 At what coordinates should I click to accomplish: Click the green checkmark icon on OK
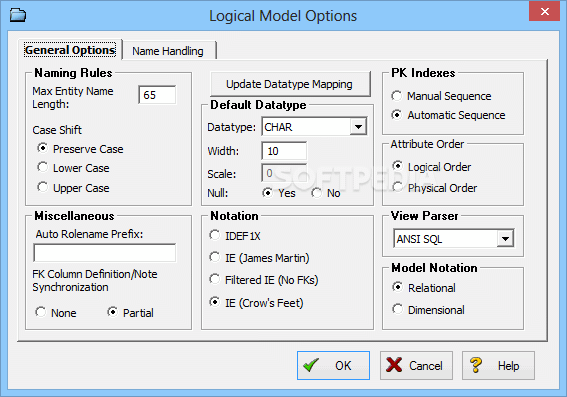point(311,365)
